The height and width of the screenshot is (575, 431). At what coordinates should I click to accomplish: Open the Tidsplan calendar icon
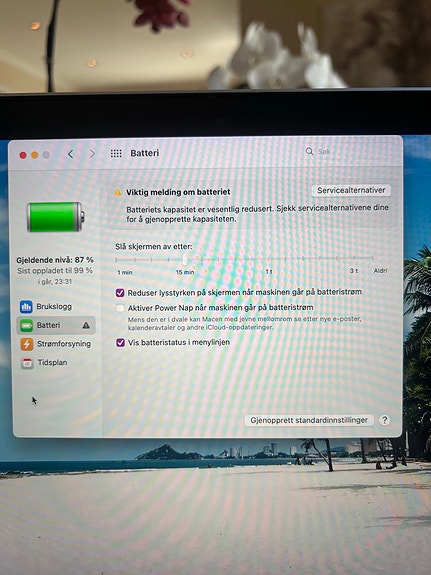[x=27, y=363]
